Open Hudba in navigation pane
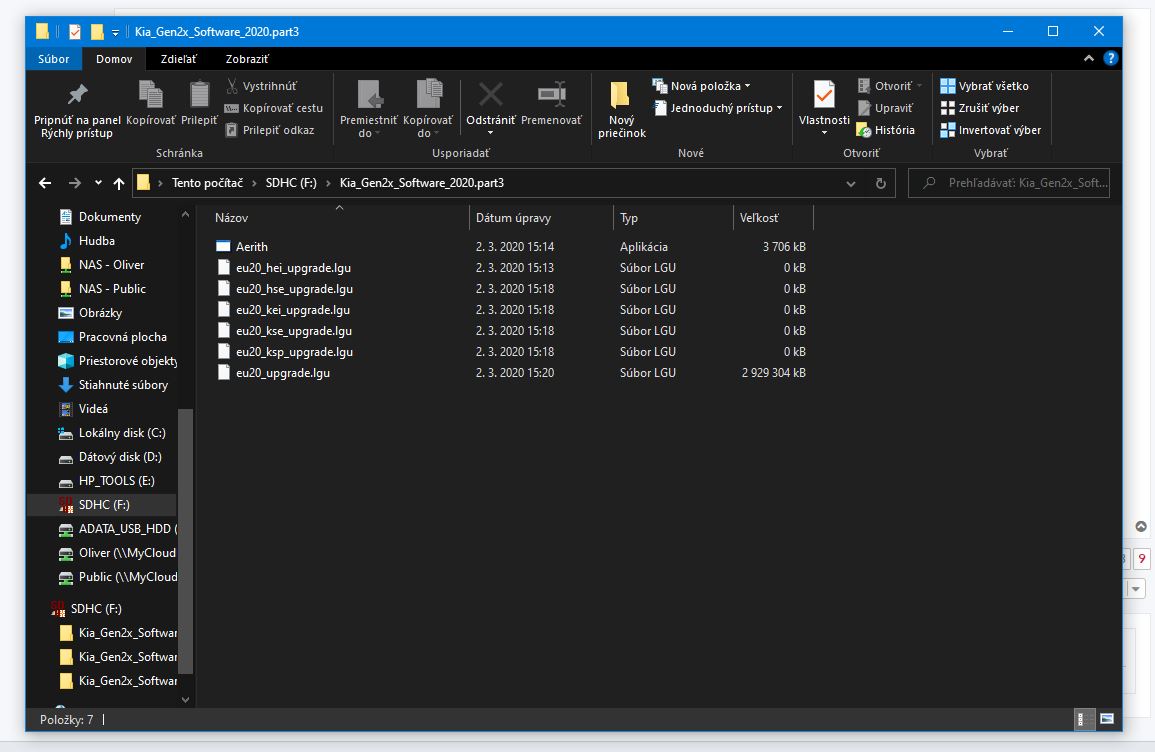1155x752 pixels. coord(96,241)
